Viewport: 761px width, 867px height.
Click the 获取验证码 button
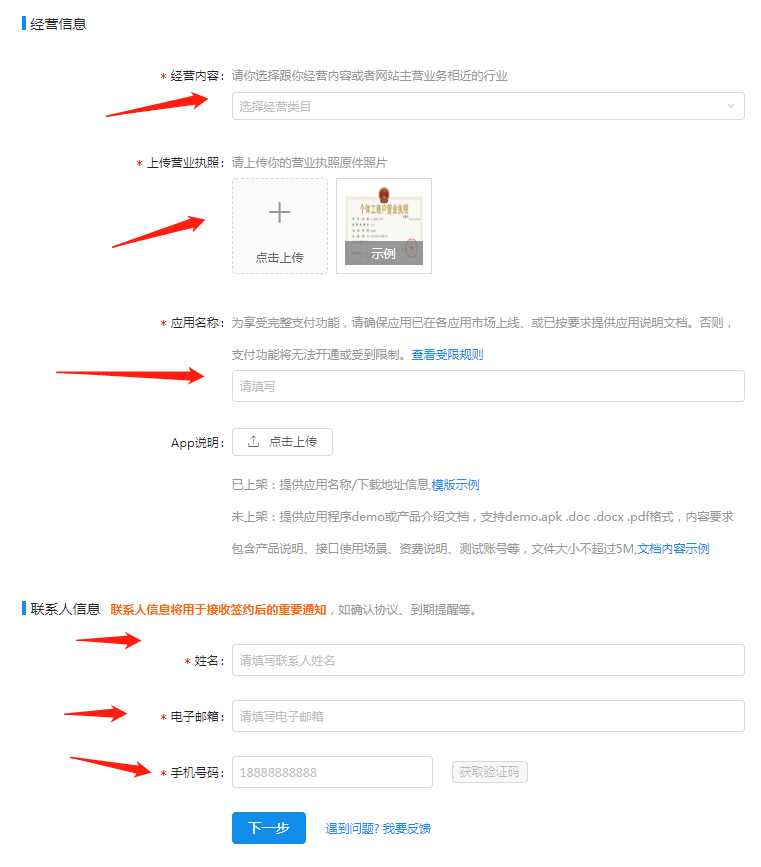tap(489, 772)
